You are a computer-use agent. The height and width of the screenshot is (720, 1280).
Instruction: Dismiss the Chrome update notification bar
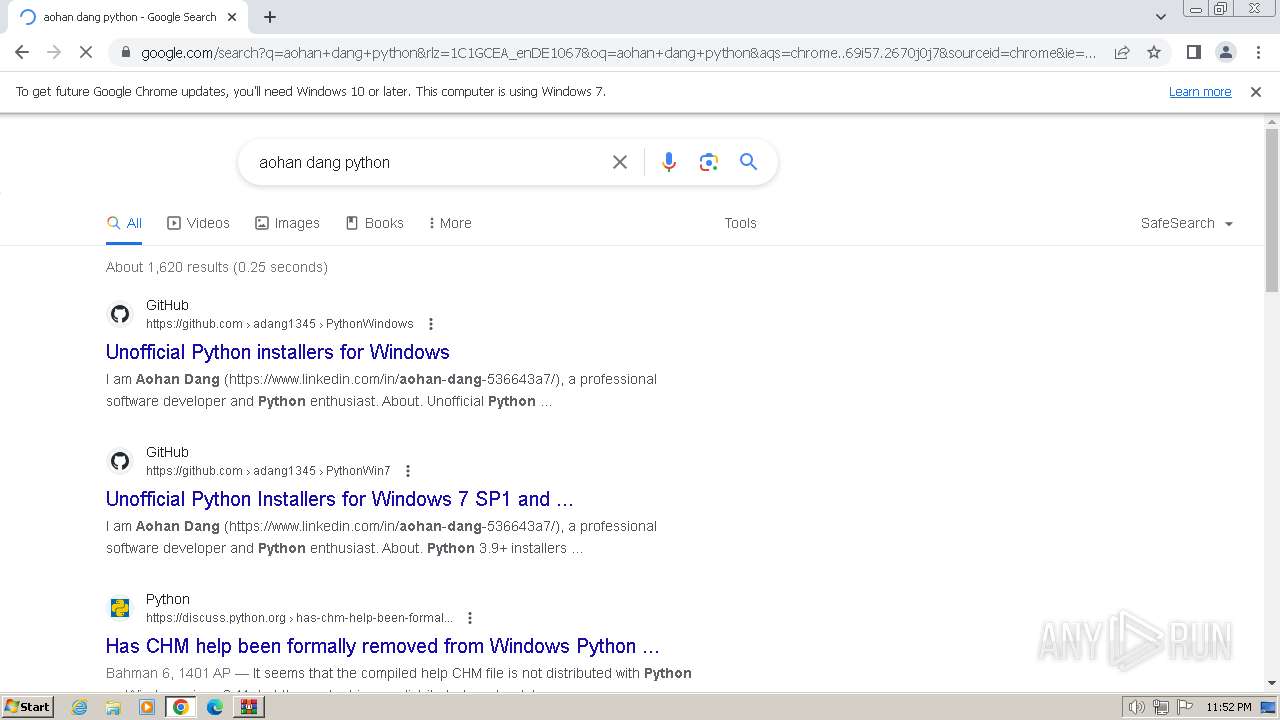pos(1256,91)
